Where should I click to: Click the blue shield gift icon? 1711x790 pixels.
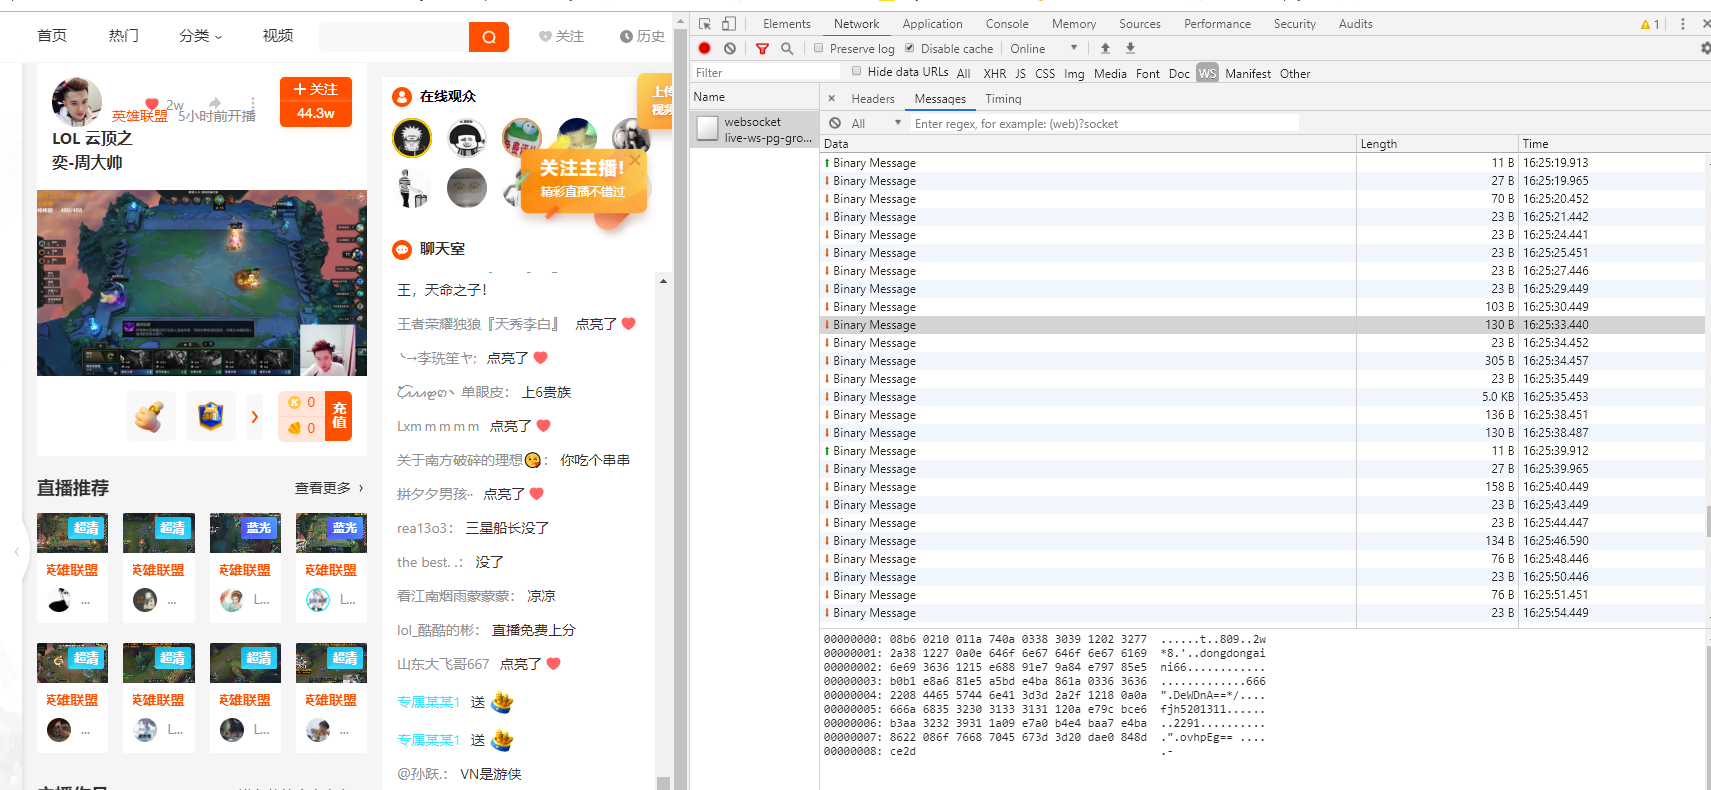211,416
